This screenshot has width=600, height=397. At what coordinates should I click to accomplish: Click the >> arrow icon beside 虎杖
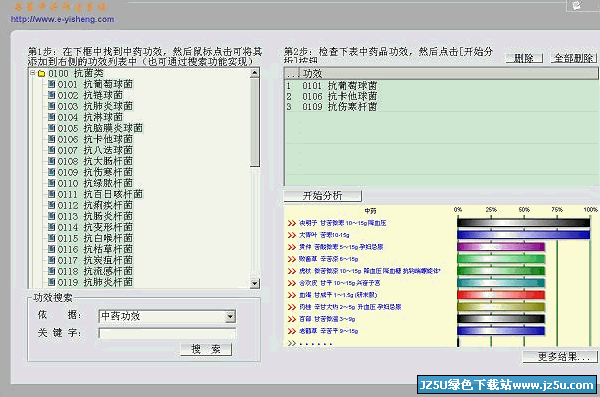(292, 271)
